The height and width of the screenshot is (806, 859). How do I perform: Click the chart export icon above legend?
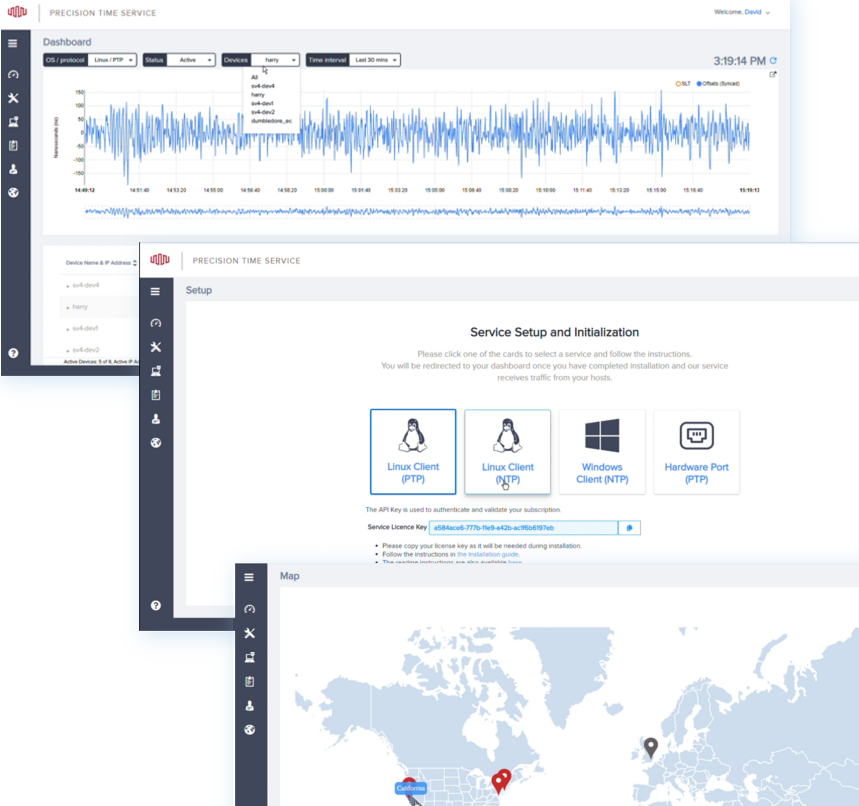(772, 75)
